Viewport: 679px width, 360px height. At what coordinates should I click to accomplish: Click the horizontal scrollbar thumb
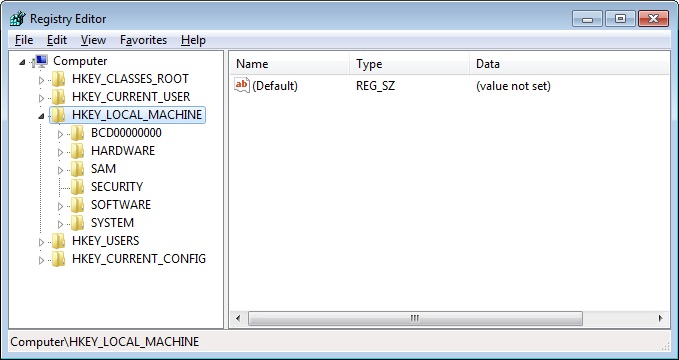pyautogui.click(x=415, y=318)
